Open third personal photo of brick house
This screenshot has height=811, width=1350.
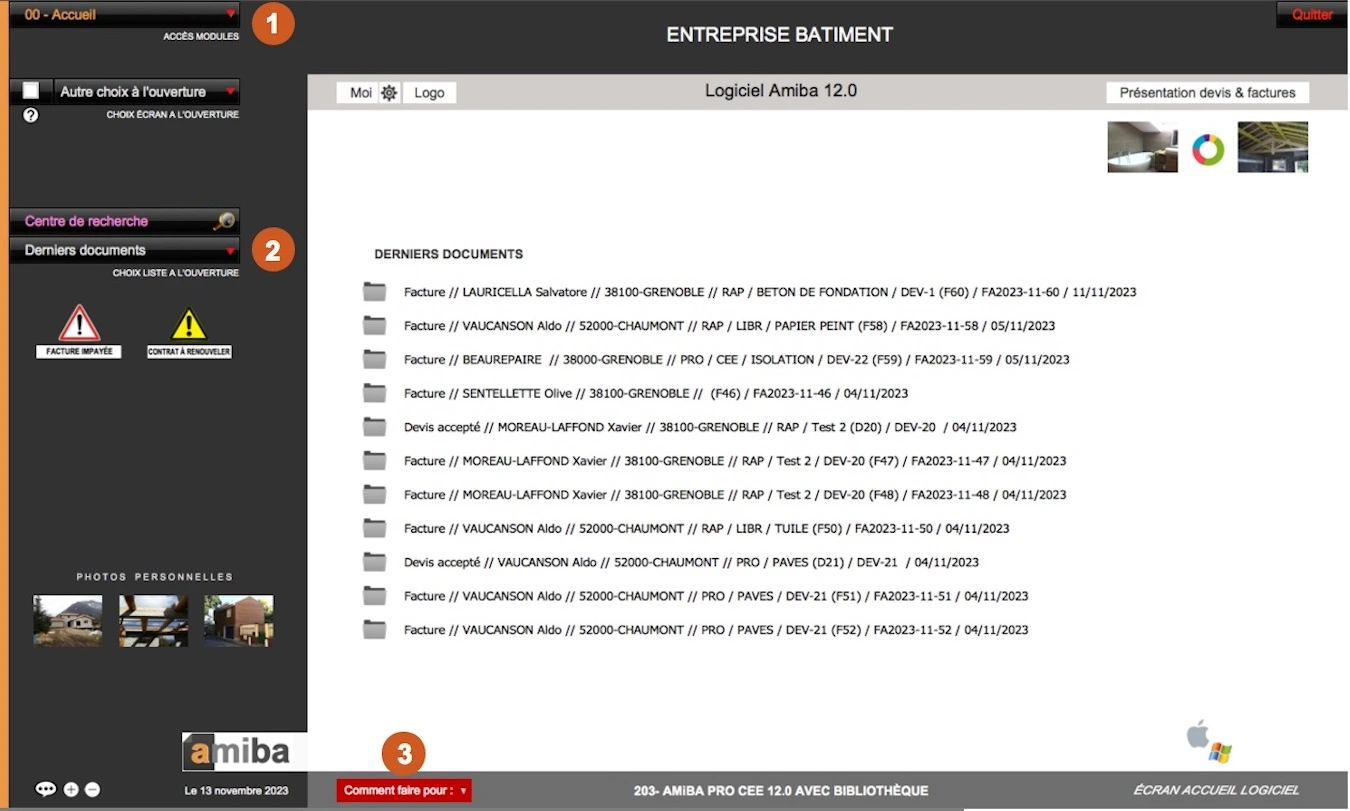(x=239, y=621)
